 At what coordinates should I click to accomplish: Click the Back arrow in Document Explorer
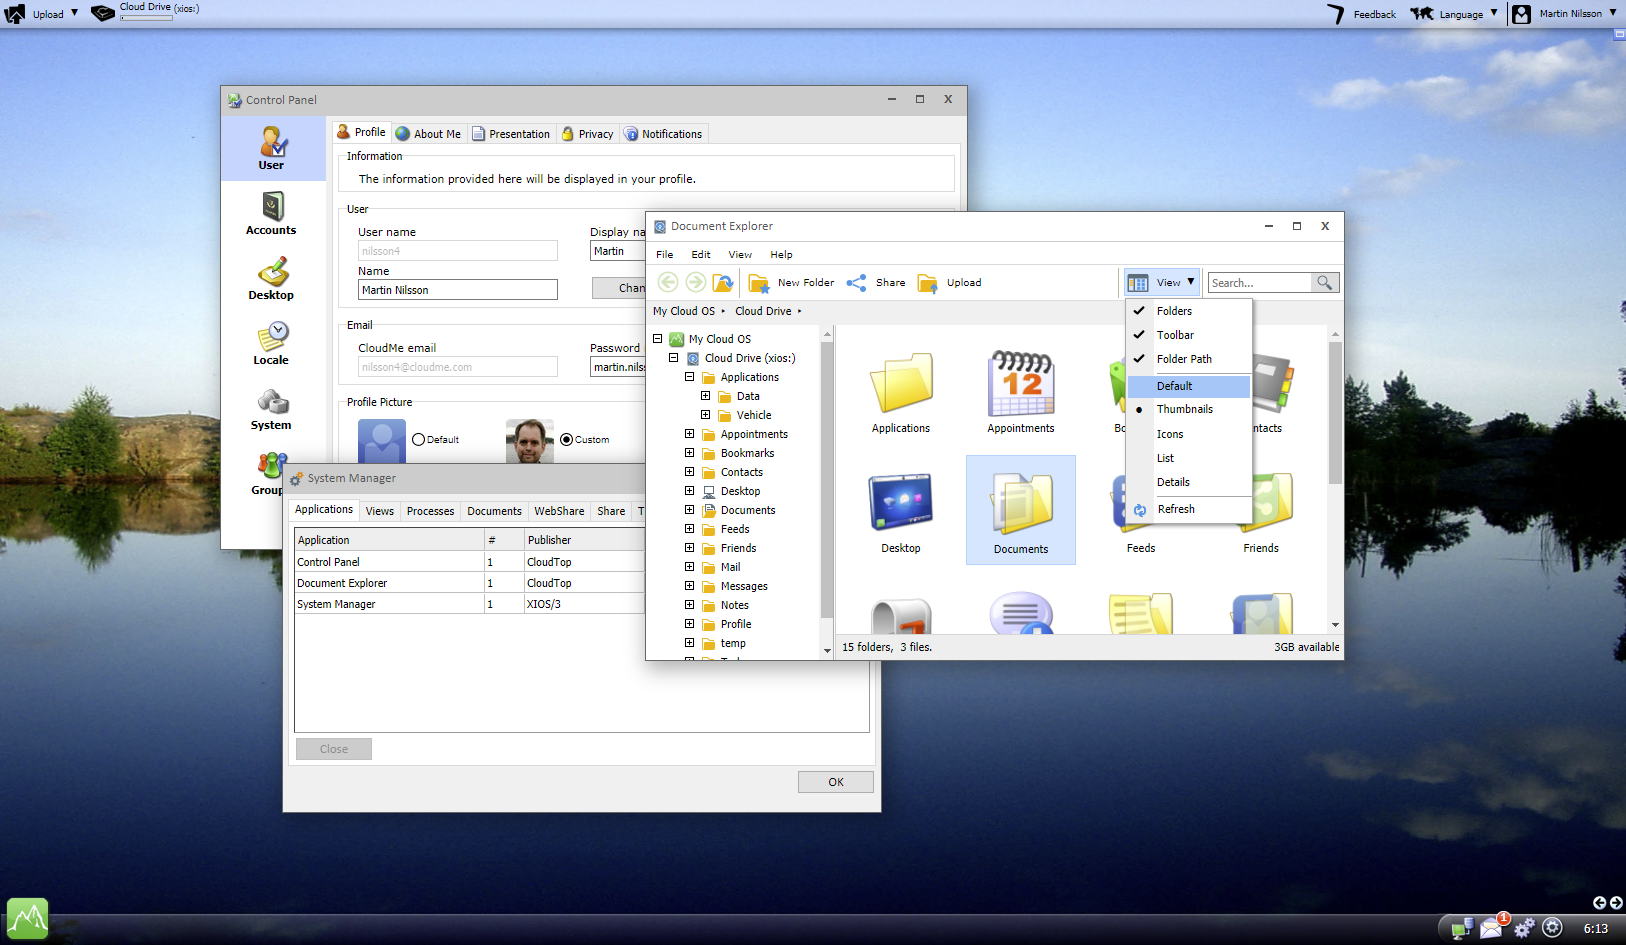[668, 283]
